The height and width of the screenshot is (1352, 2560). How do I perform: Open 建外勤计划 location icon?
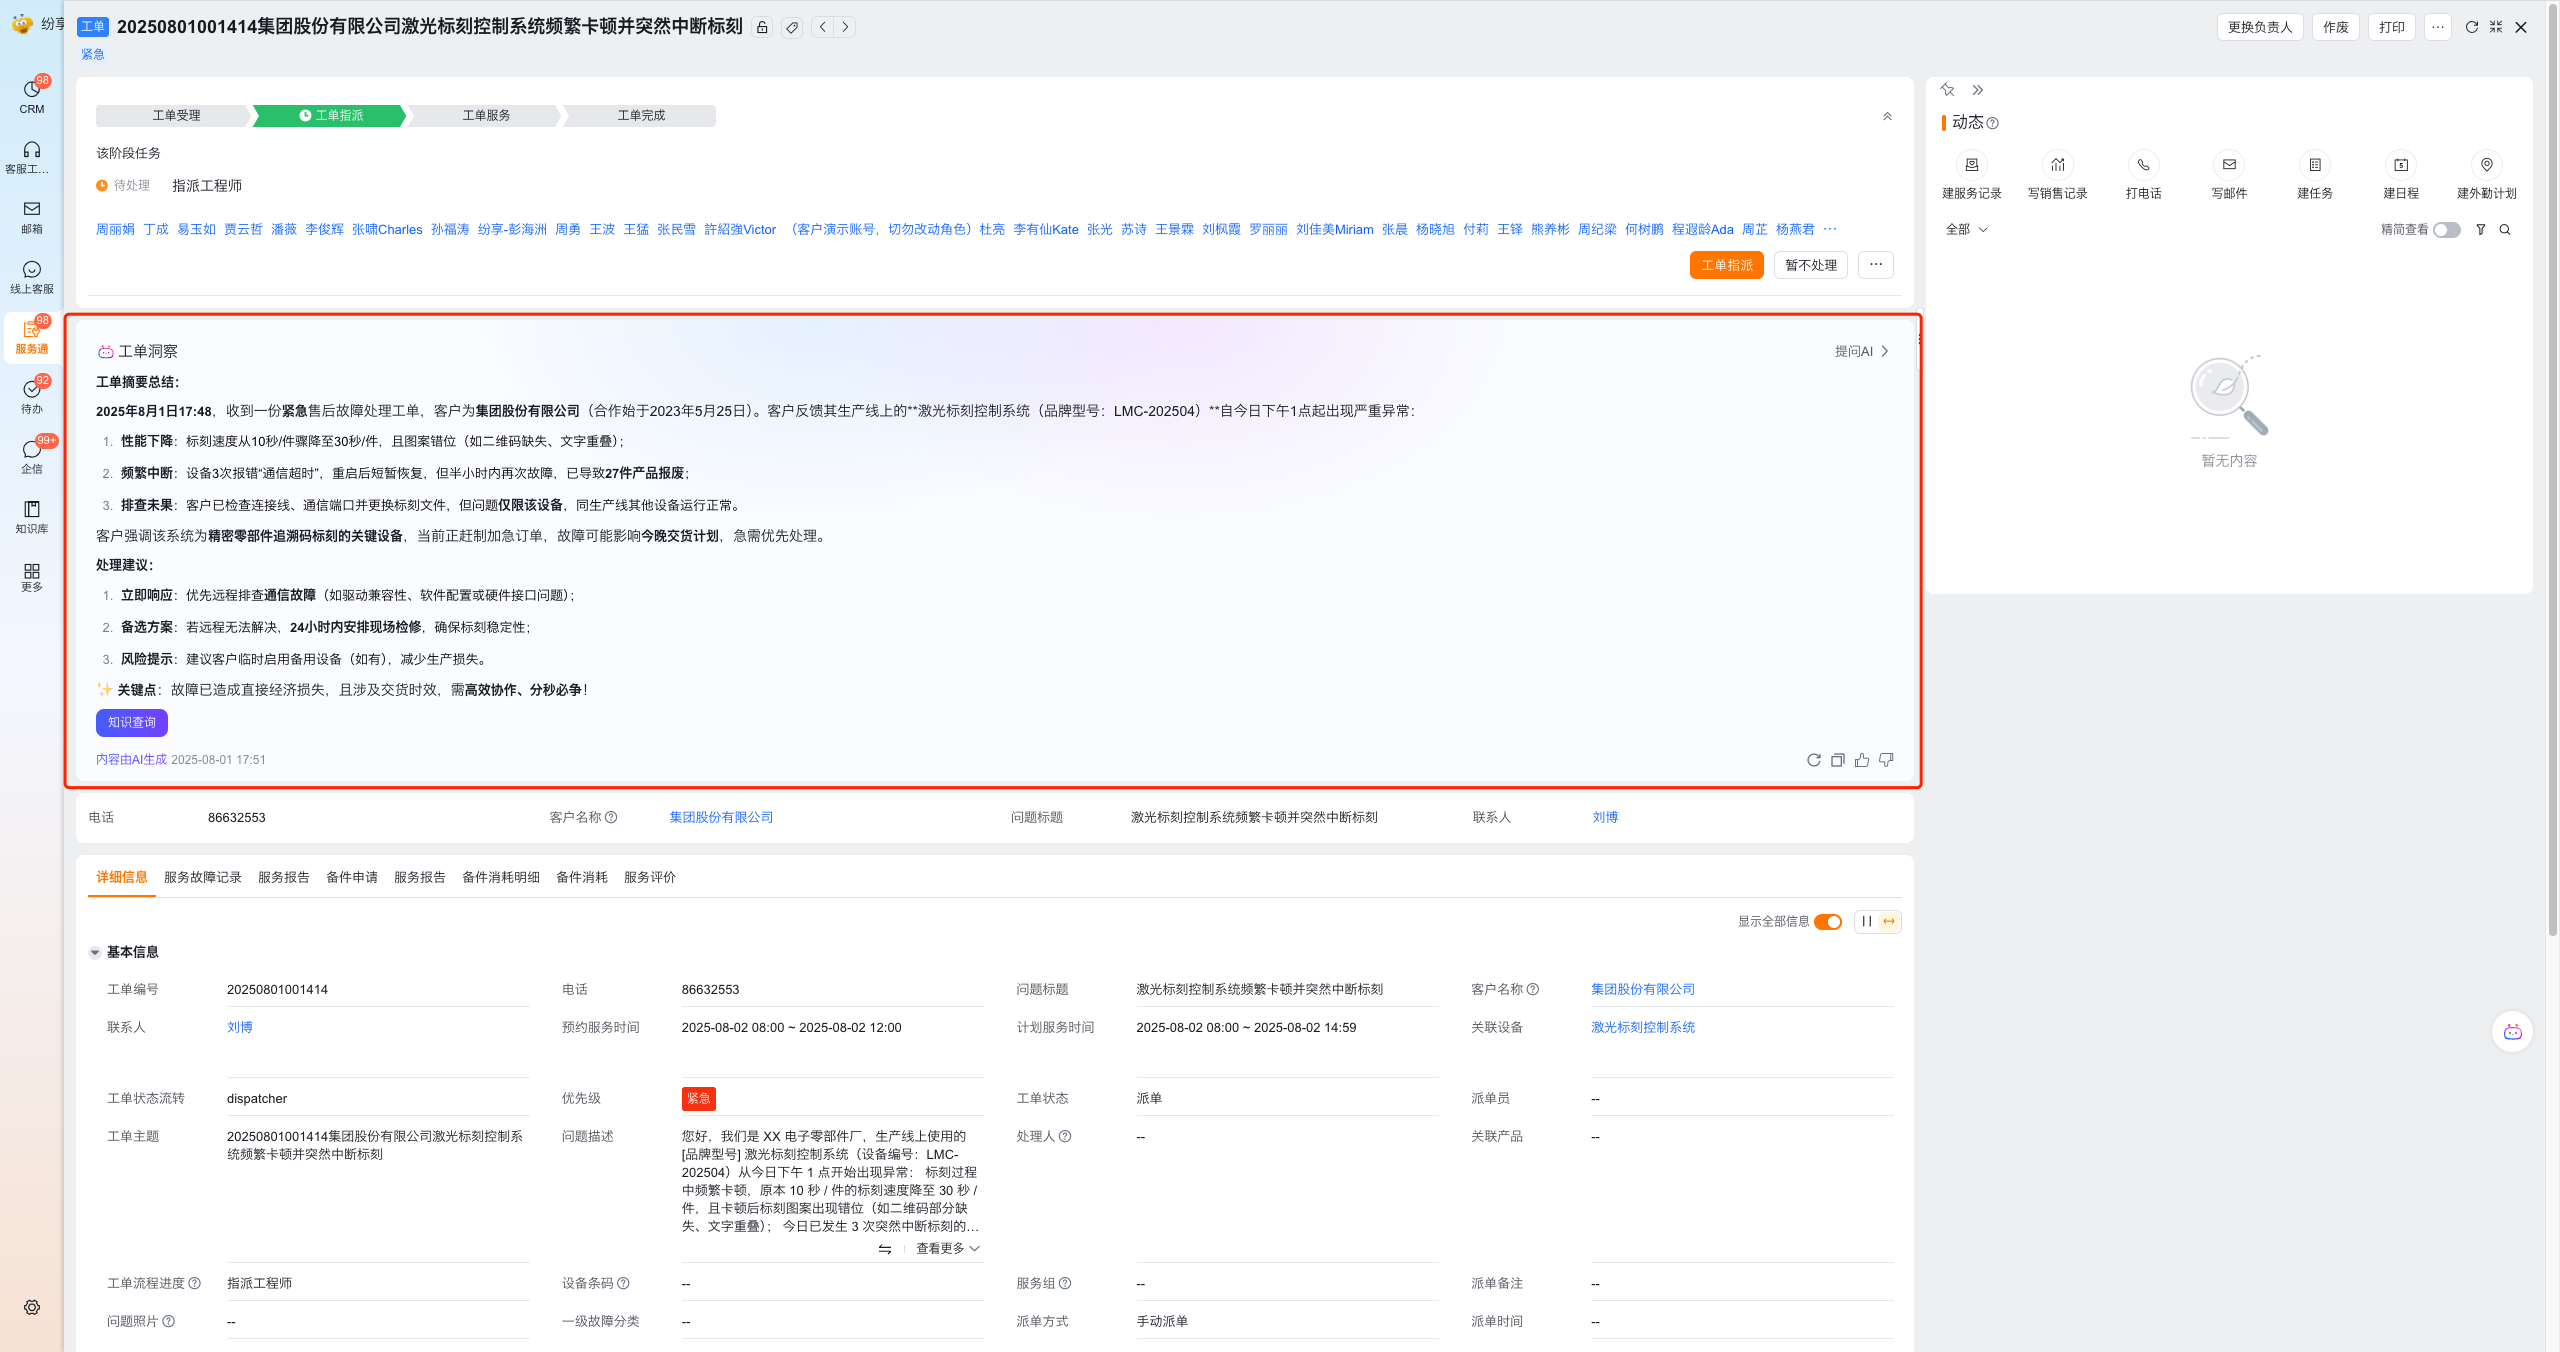pos(2486,165)
